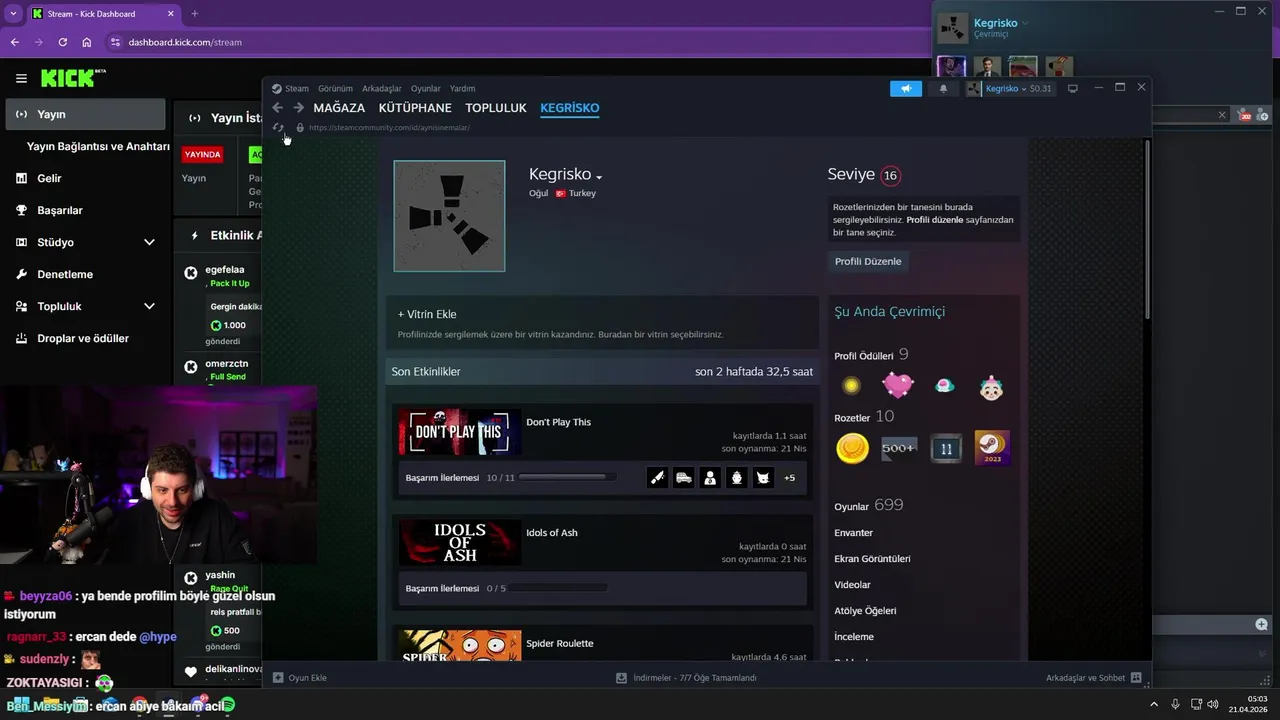
Task: Click the plus icon in friends window
Action: (1262, 624)
